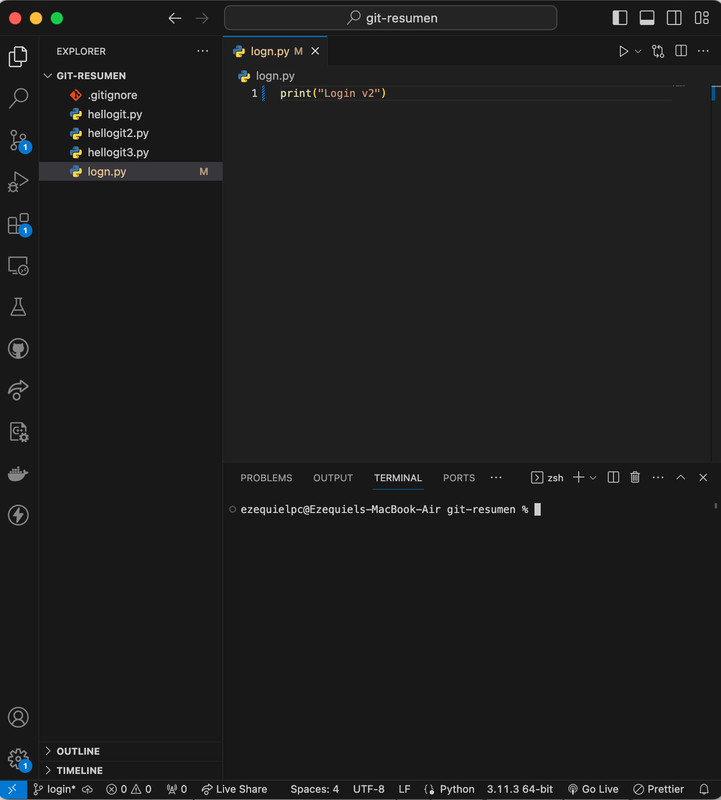Open Explorer Views and More Actions ellipsis
The height and width of the screenshot is (800, 721).
click(203, 51)
